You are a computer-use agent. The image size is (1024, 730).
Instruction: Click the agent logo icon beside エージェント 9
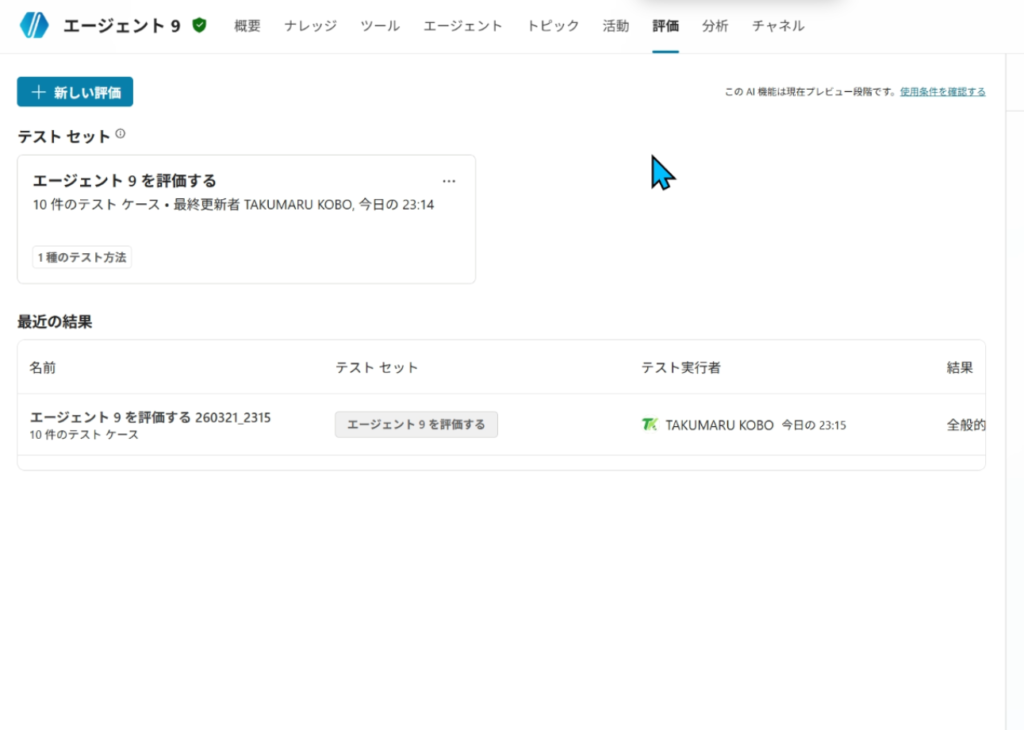[34, 26]
